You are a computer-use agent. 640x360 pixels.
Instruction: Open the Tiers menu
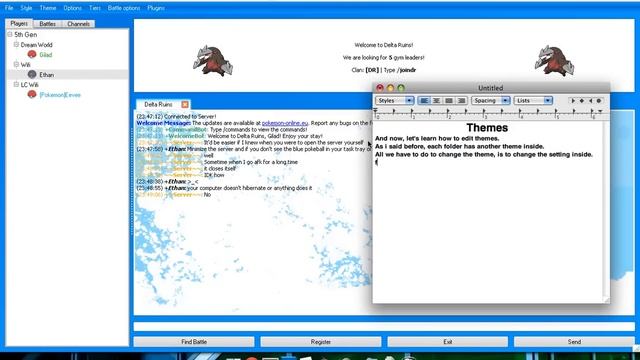[x=95, y=8]
